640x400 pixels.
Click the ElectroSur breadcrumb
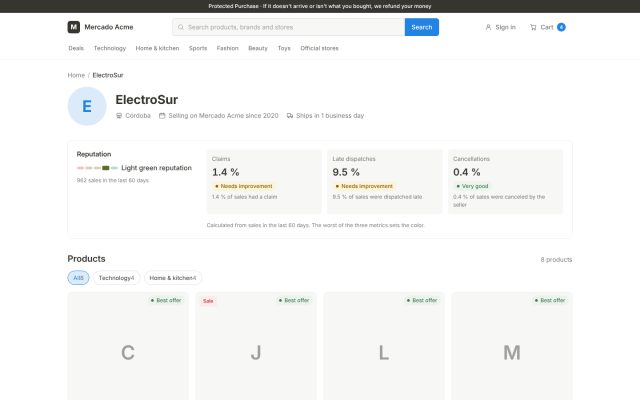(108, 75)
